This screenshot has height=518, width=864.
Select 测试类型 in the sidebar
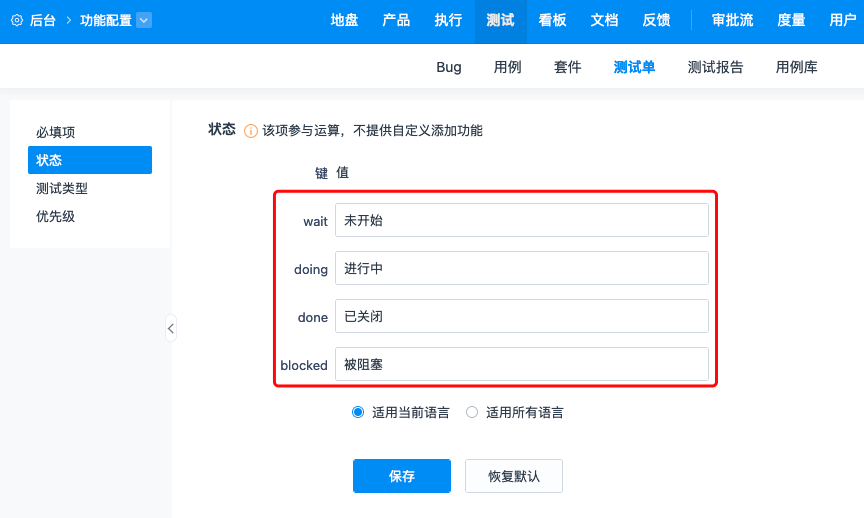(x=62, y=188)
